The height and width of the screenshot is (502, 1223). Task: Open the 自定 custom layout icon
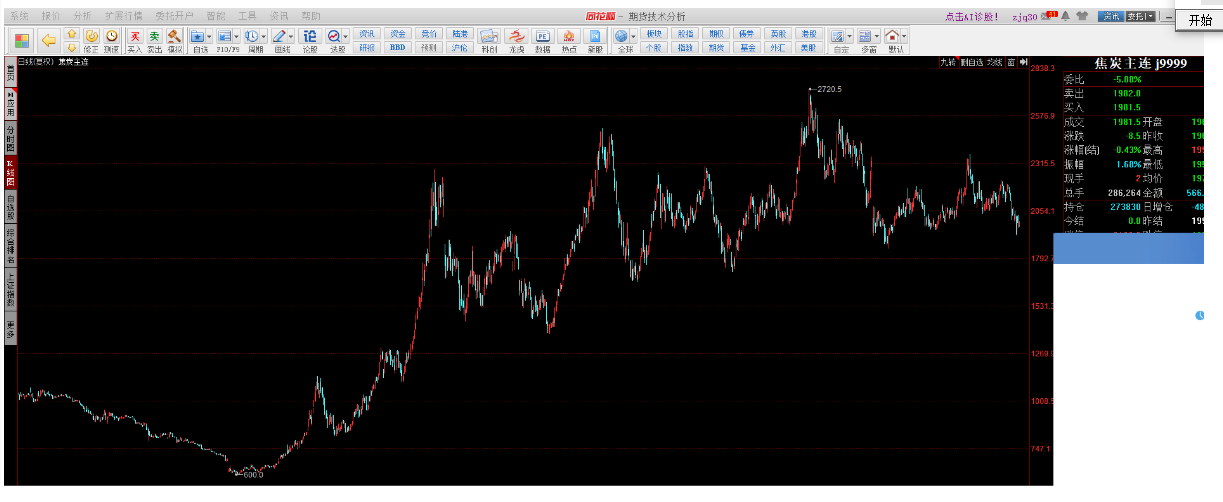838,36
